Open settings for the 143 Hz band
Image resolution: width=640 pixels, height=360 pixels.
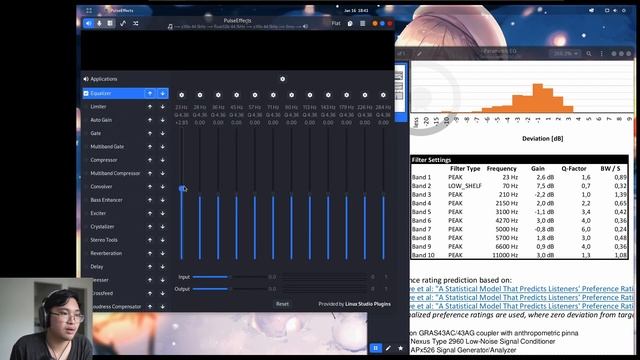coord(328,95)
